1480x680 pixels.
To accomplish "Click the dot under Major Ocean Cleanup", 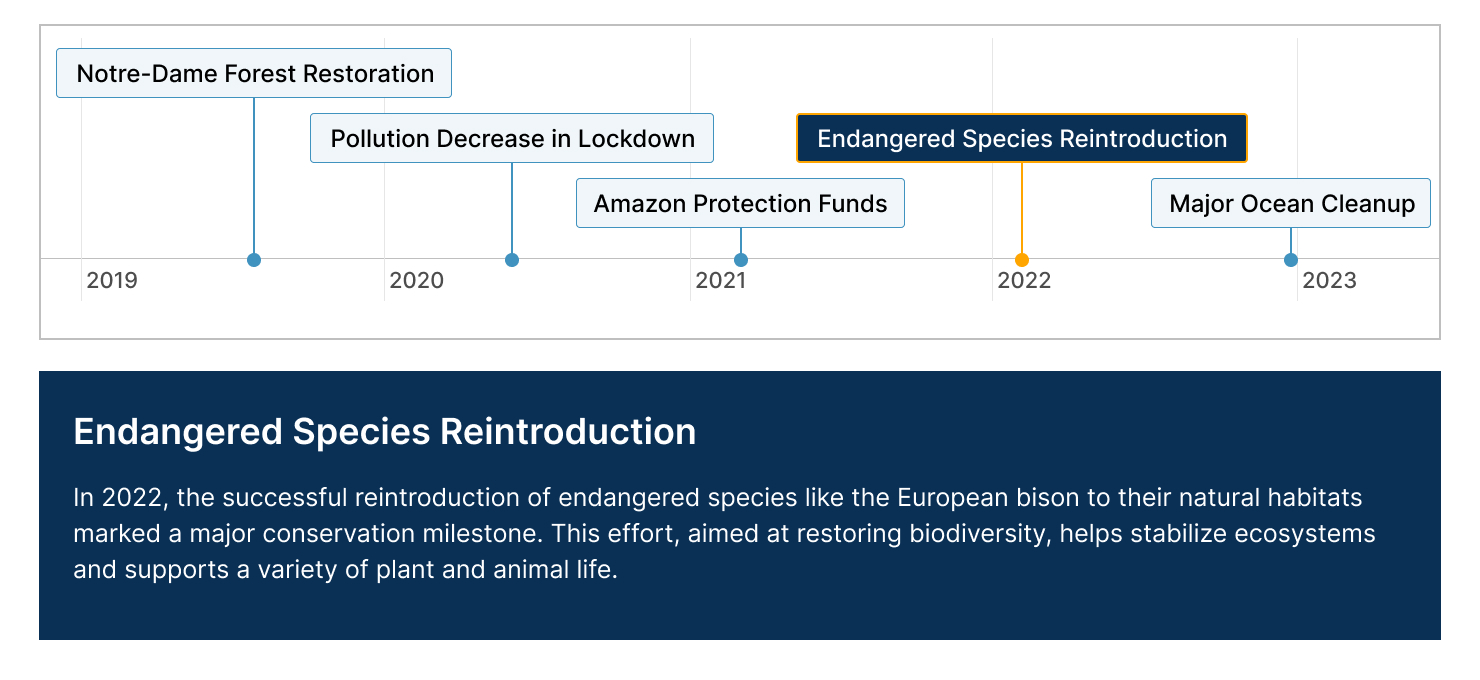I will (1291, 260).
